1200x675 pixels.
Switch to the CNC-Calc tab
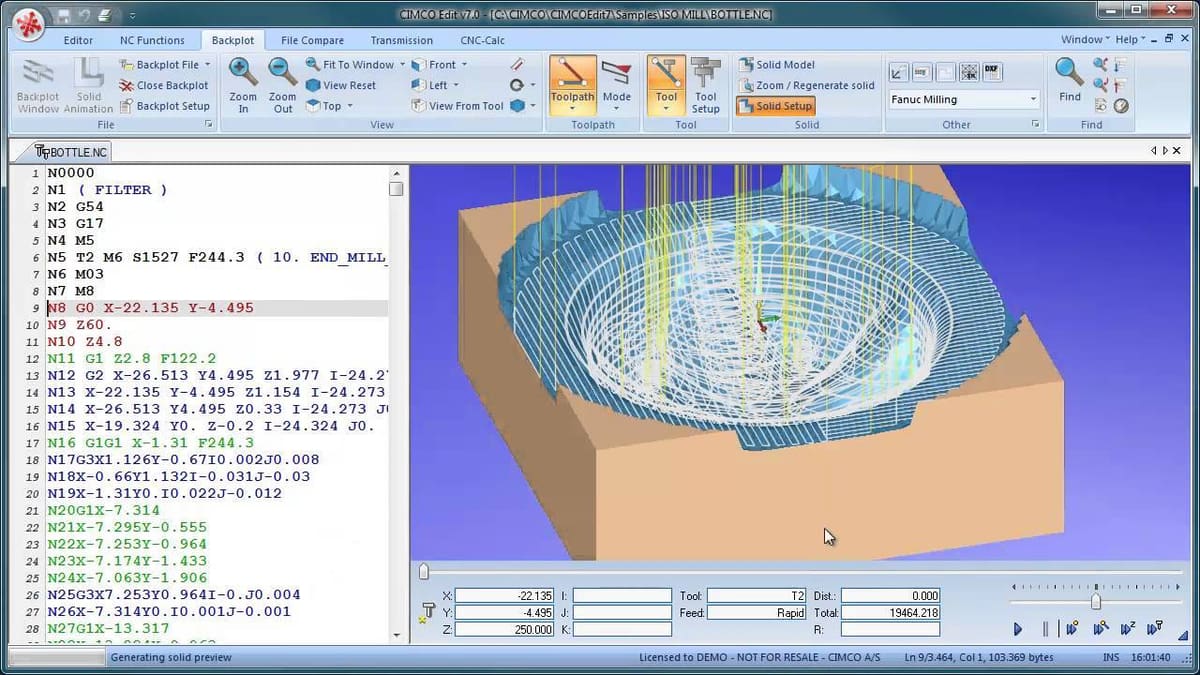482,40
